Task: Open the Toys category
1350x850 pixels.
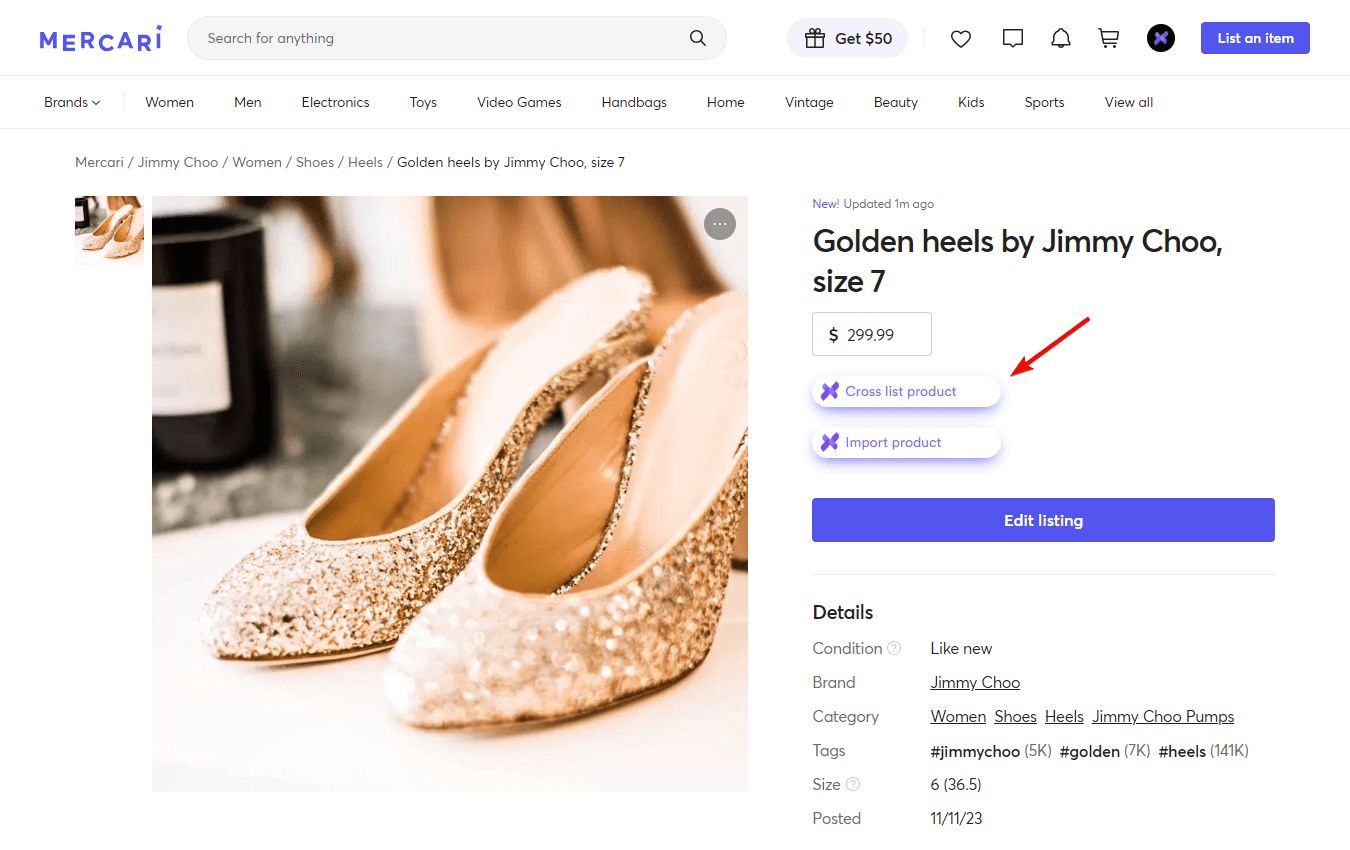Action: pyautogui.click(x=423, y=102)
